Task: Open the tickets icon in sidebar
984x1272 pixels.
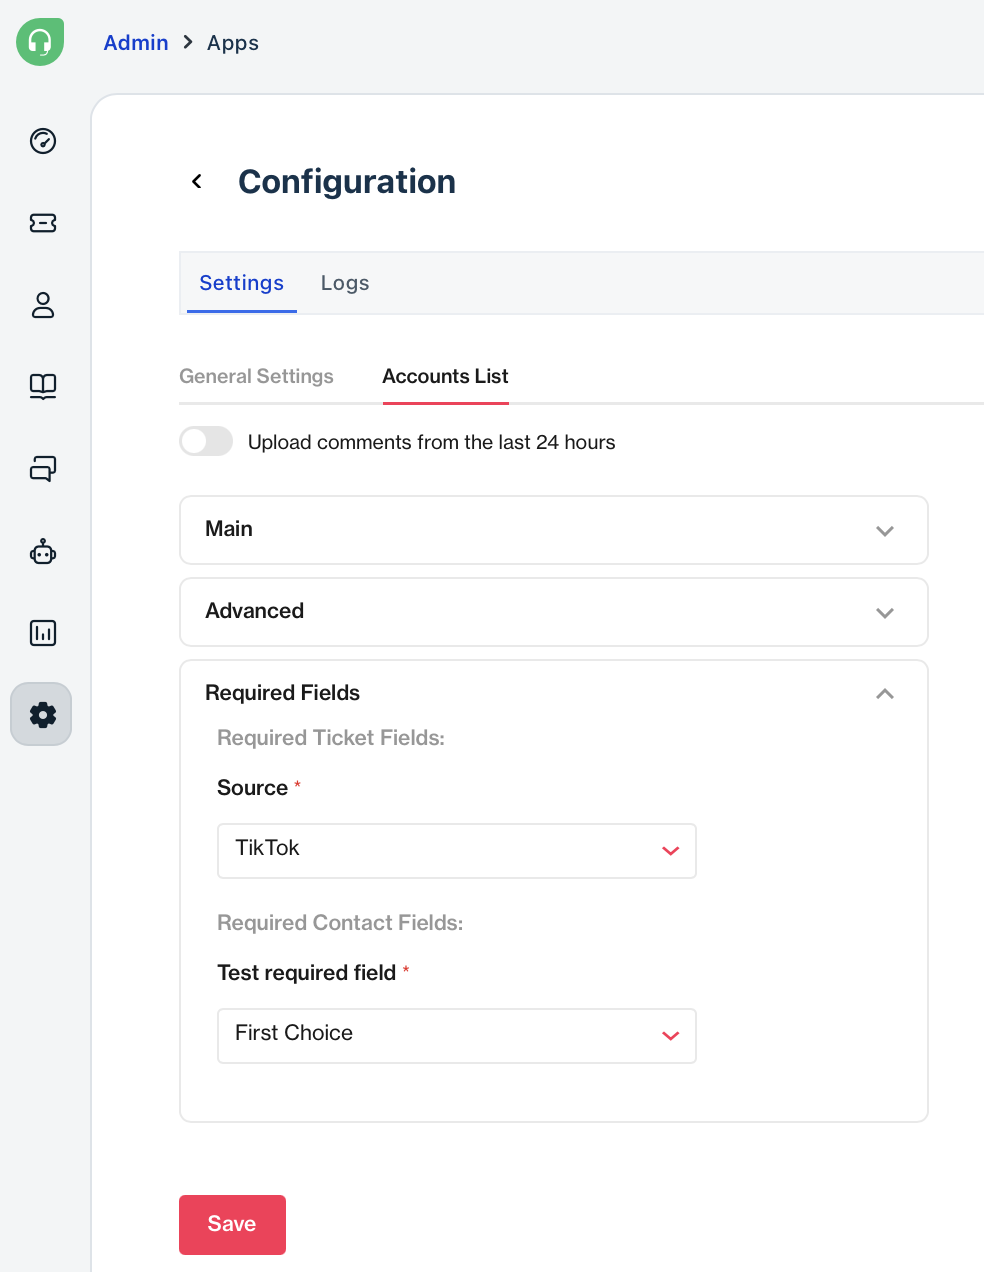Action: coord(43,223)
